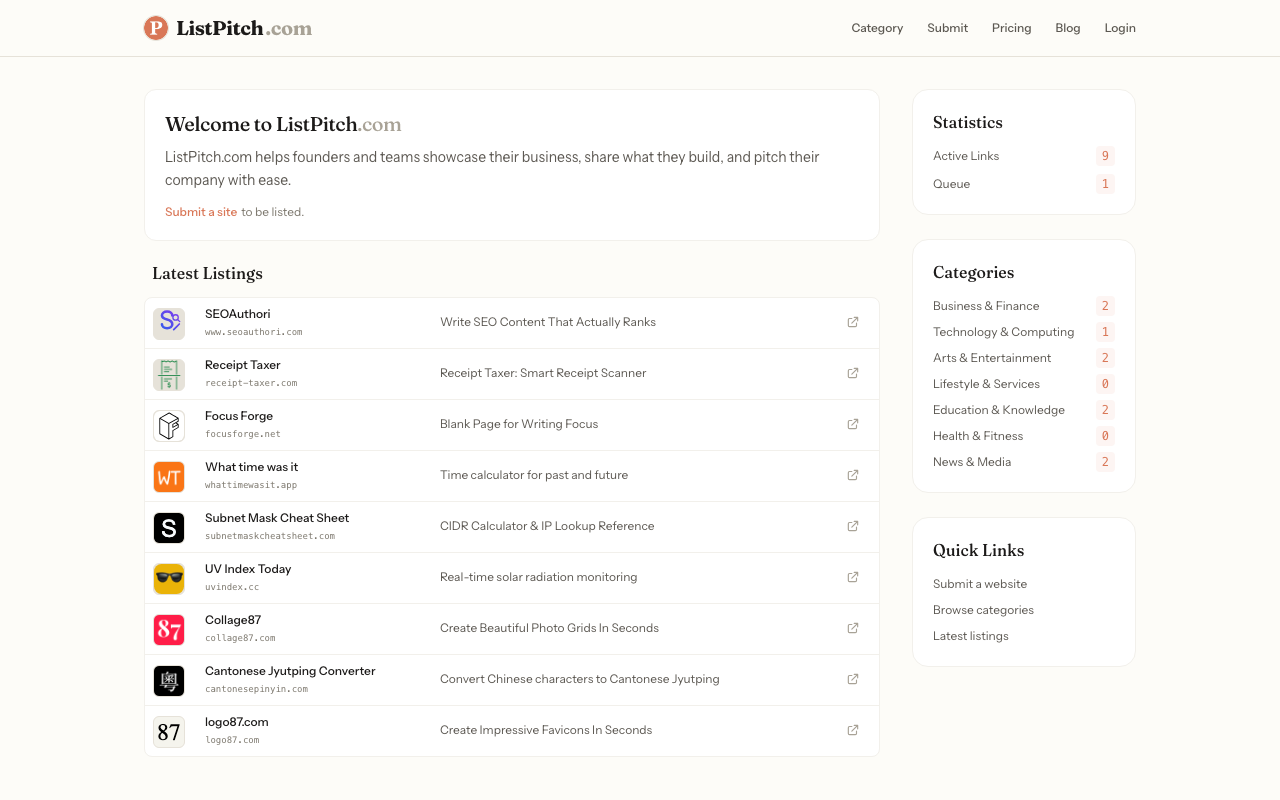Click the Subnet Mask Cheat Sheet title
Viewport: 1280px width, 800px height.
pos(277,518)
